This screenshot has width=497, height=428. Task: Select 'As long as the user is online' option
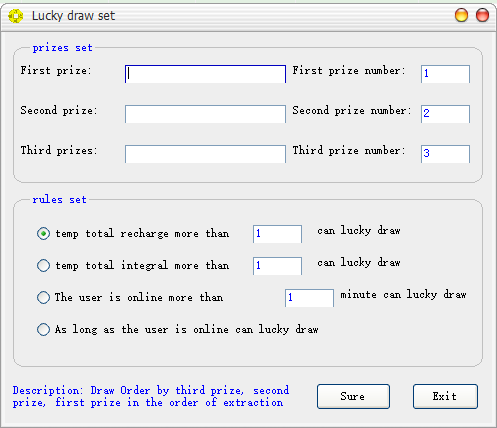coord(43,329)
